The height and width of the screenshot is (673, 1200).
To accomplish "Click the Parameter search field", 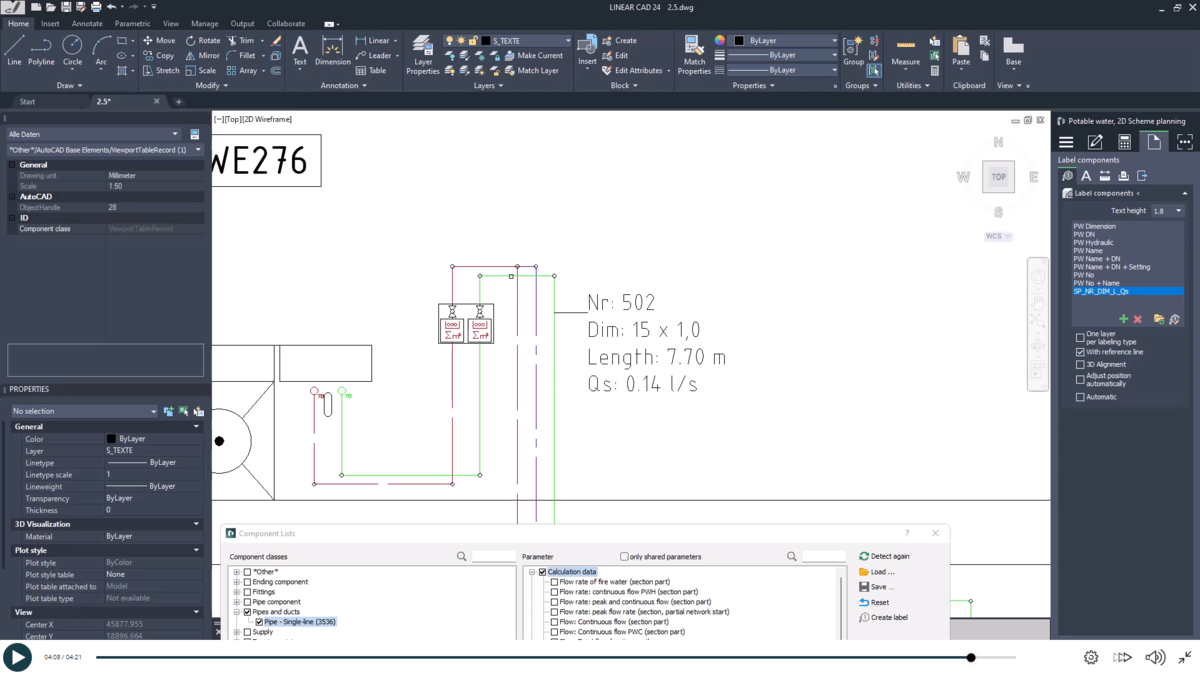I will (824, 556).
